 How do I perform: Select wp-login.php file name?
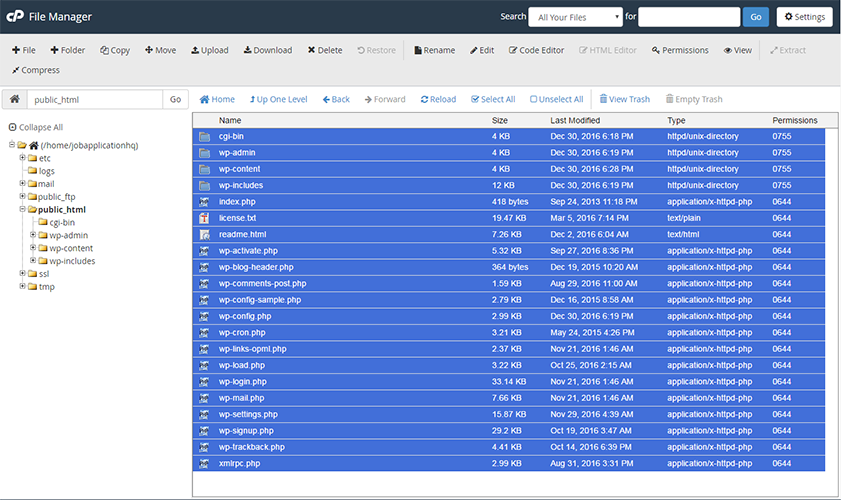(242, 381)
